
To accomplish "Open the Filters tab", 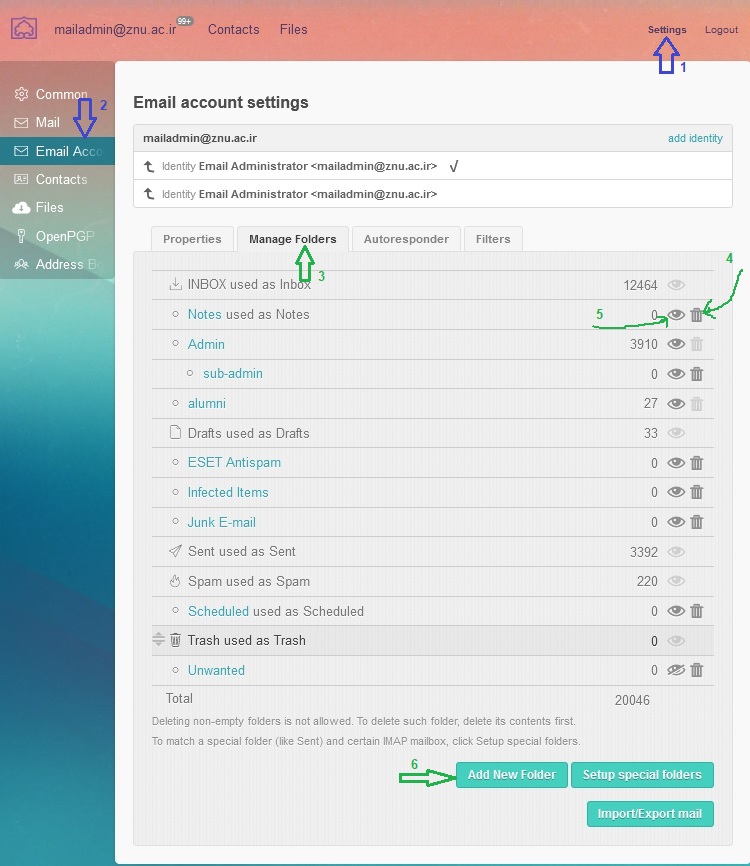I will pos(493,239).
